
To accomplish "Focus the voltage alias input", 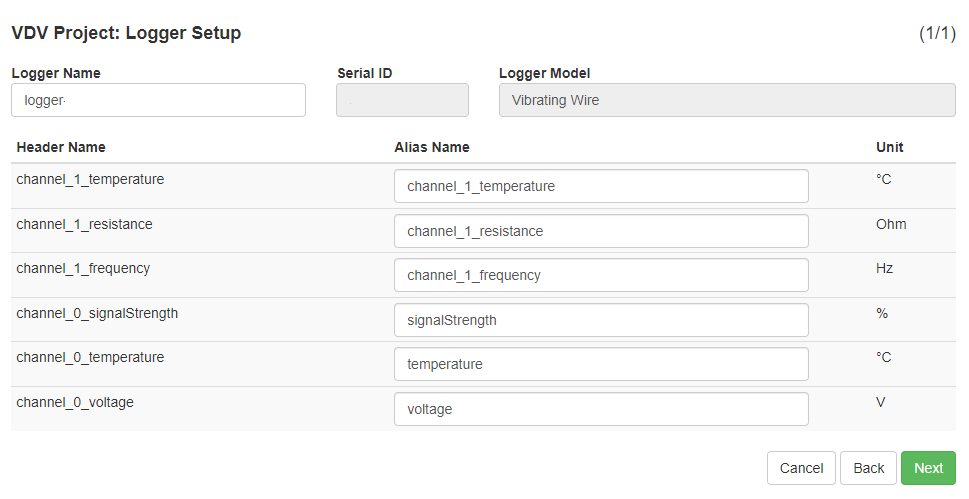I will point(601,409).
